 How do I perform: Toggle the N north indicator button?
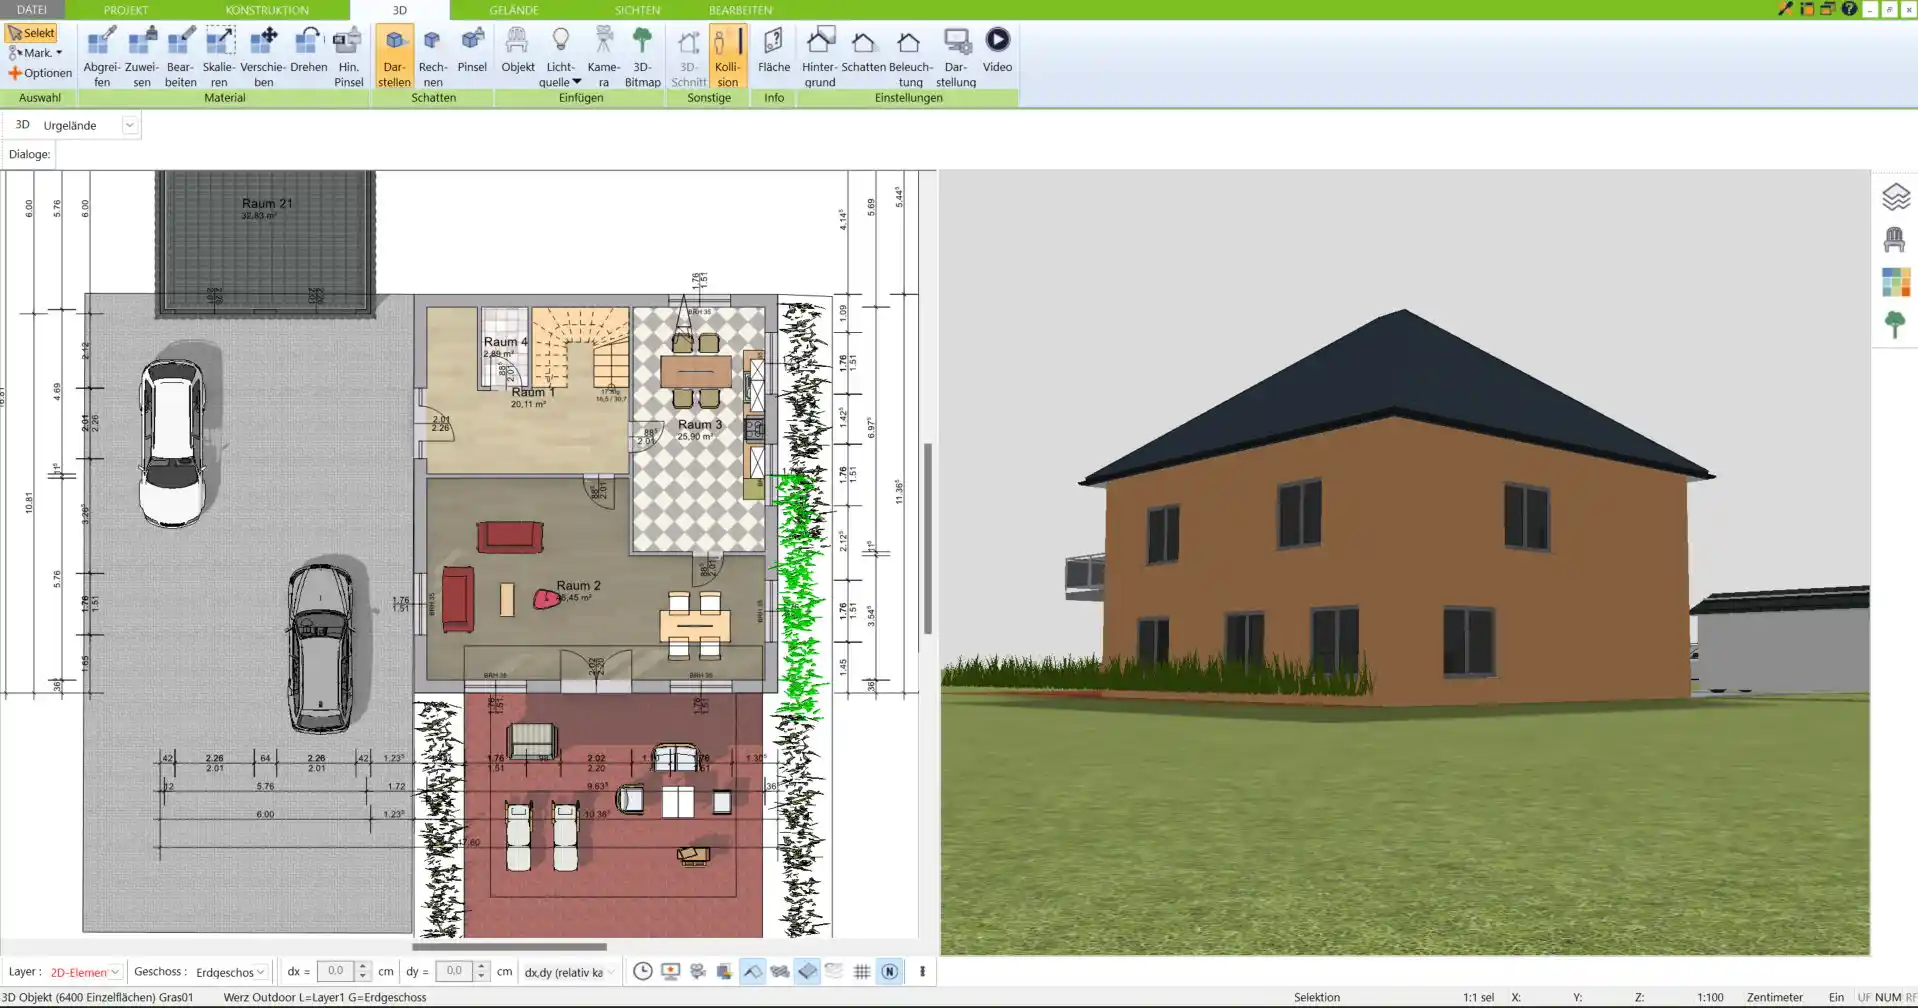coord(889,971)
